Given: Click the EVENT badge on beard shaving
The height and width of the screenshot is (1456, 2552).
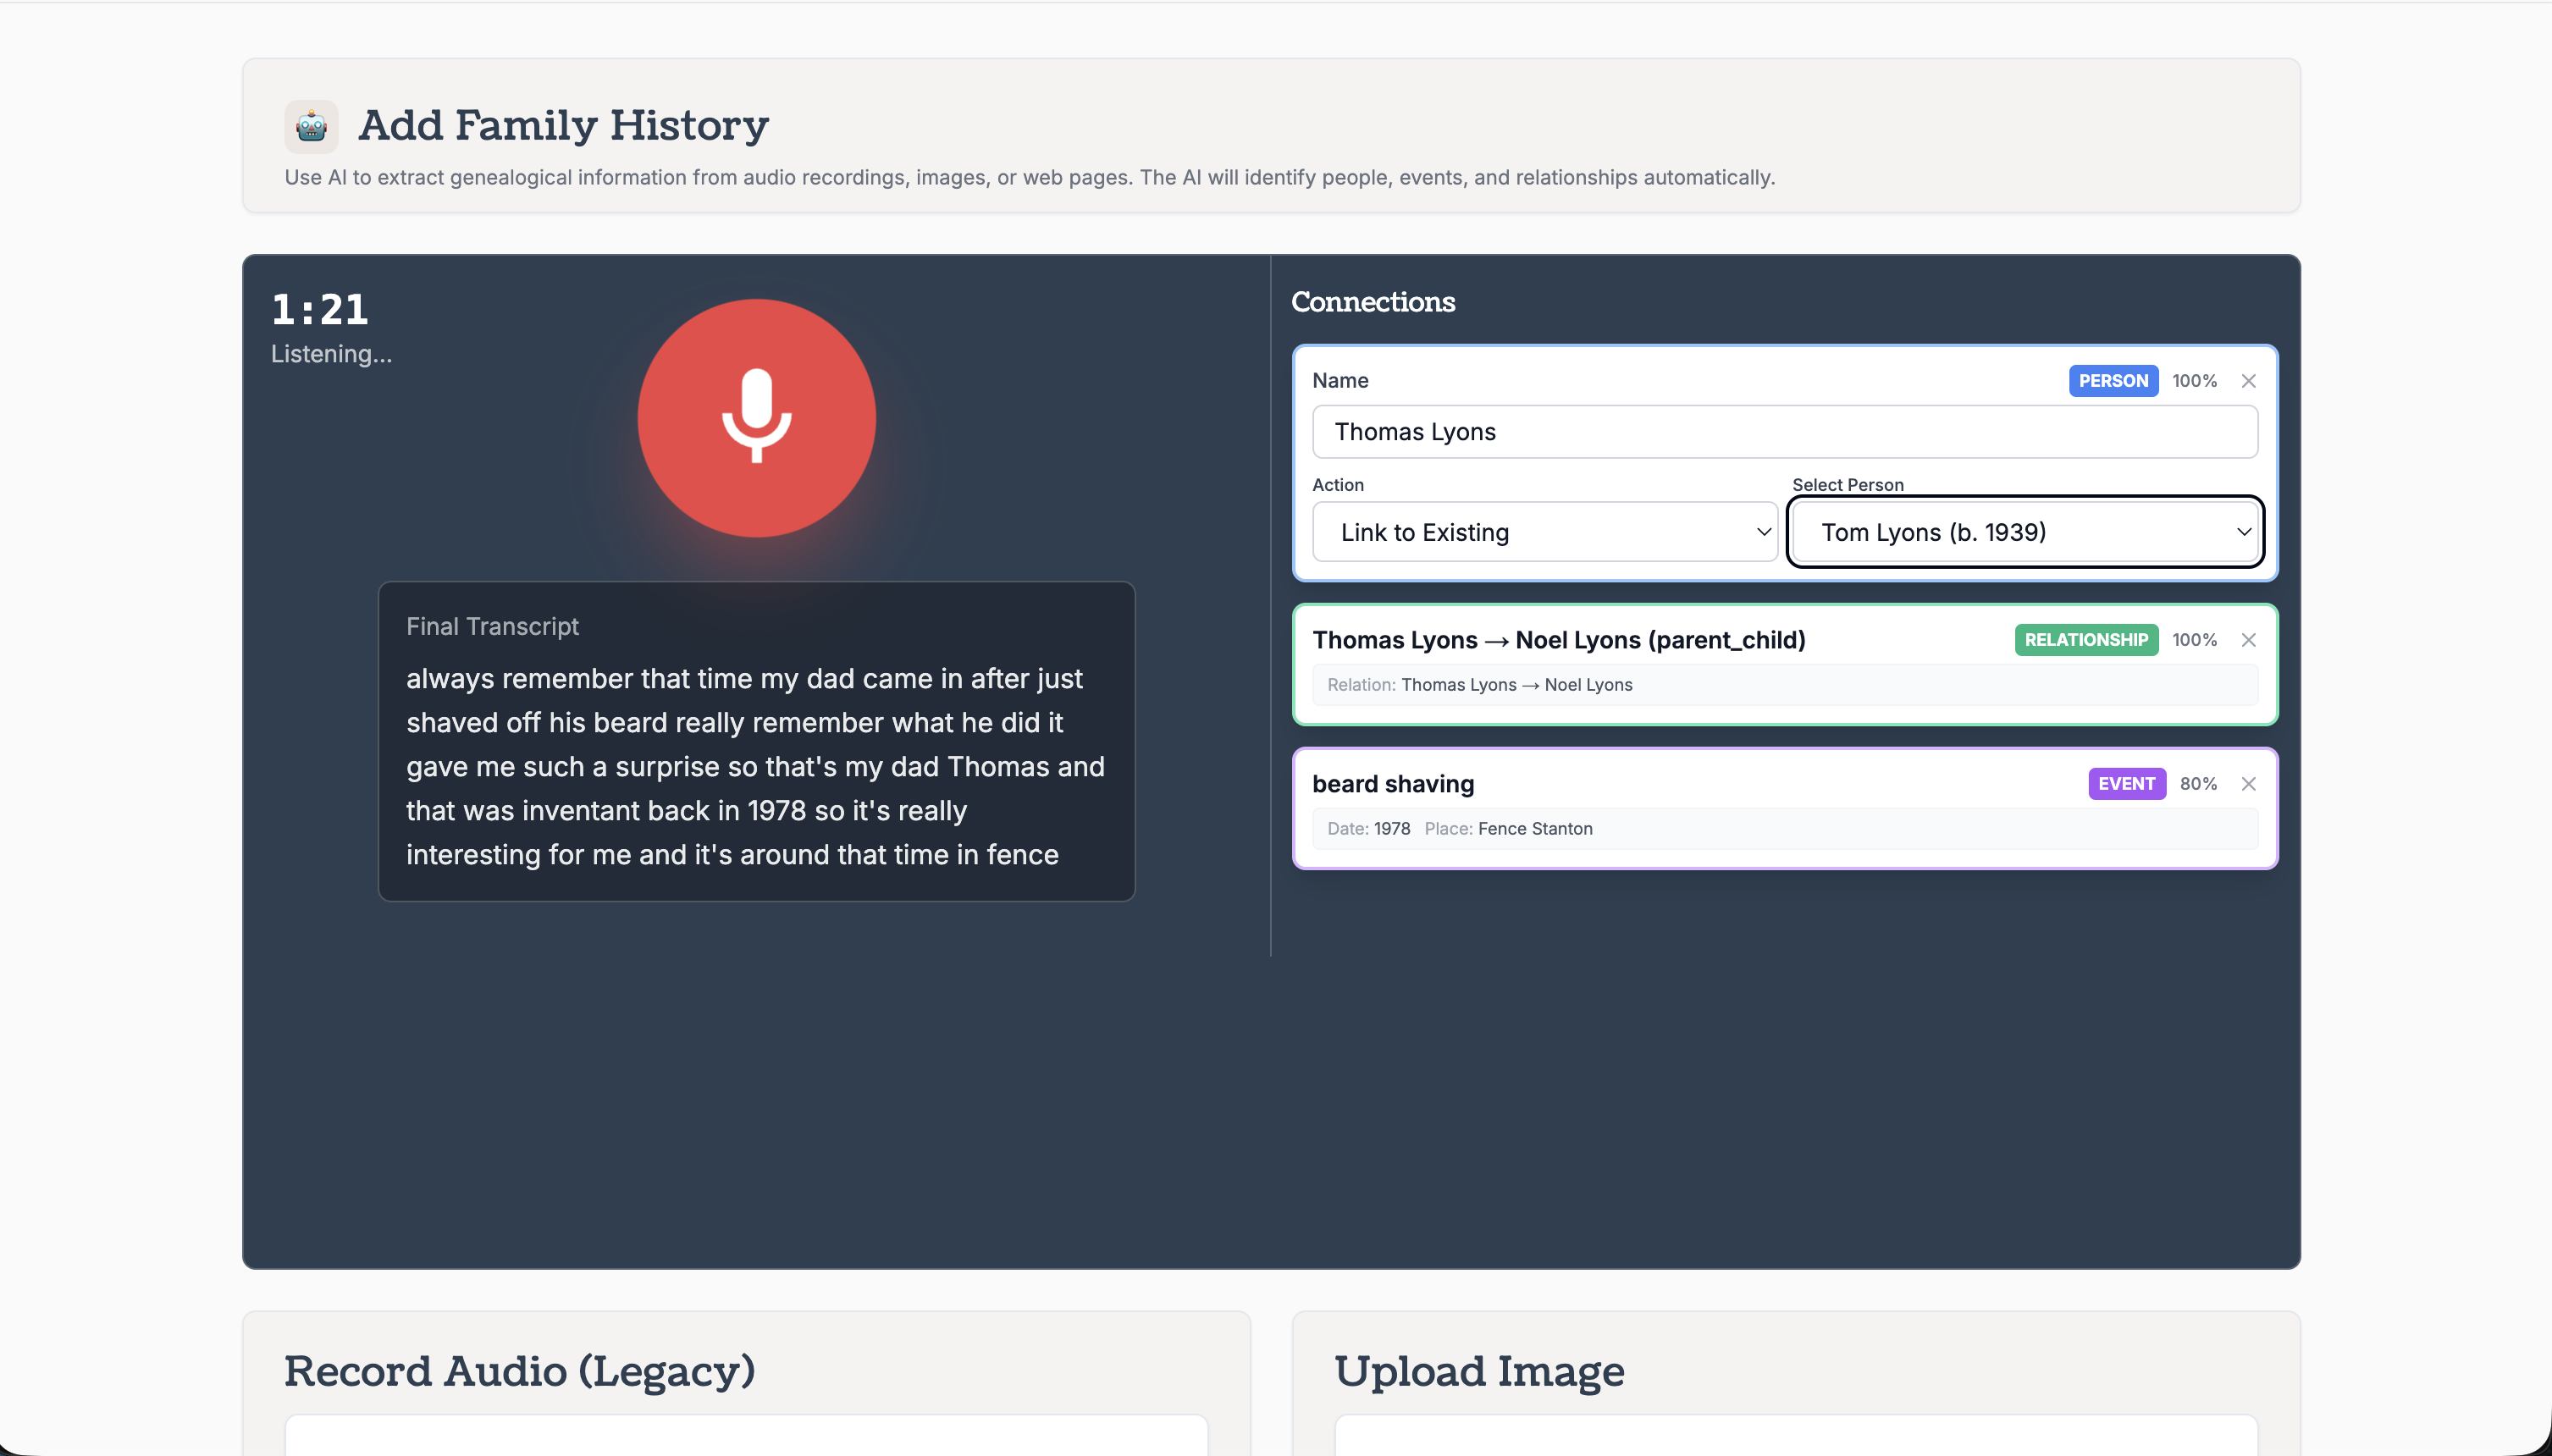Looking at the screenshot, I should [x=2127, y=784].
